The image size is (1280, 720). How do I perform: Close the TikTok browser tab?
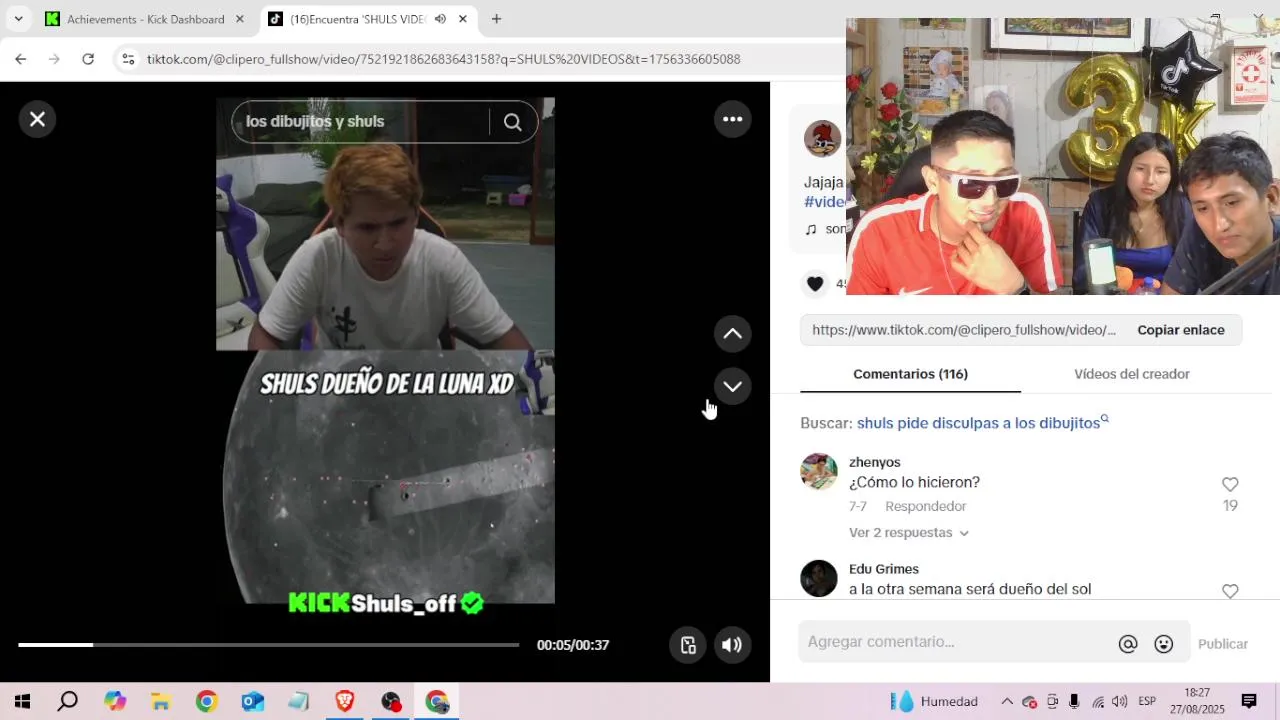pyautogui.click(x=462, y=19)
